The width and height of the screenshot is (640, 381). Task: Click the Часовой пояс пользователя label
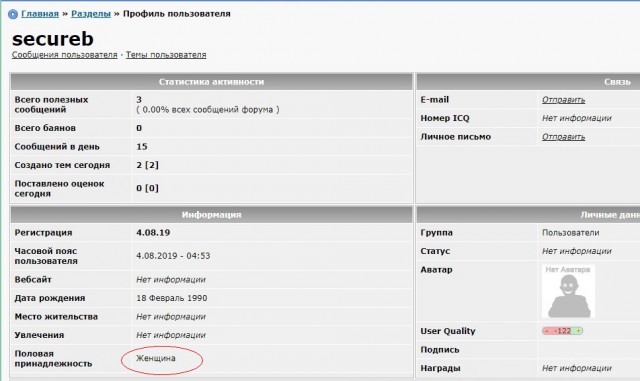pyautogui.click(x=46, y=256)
